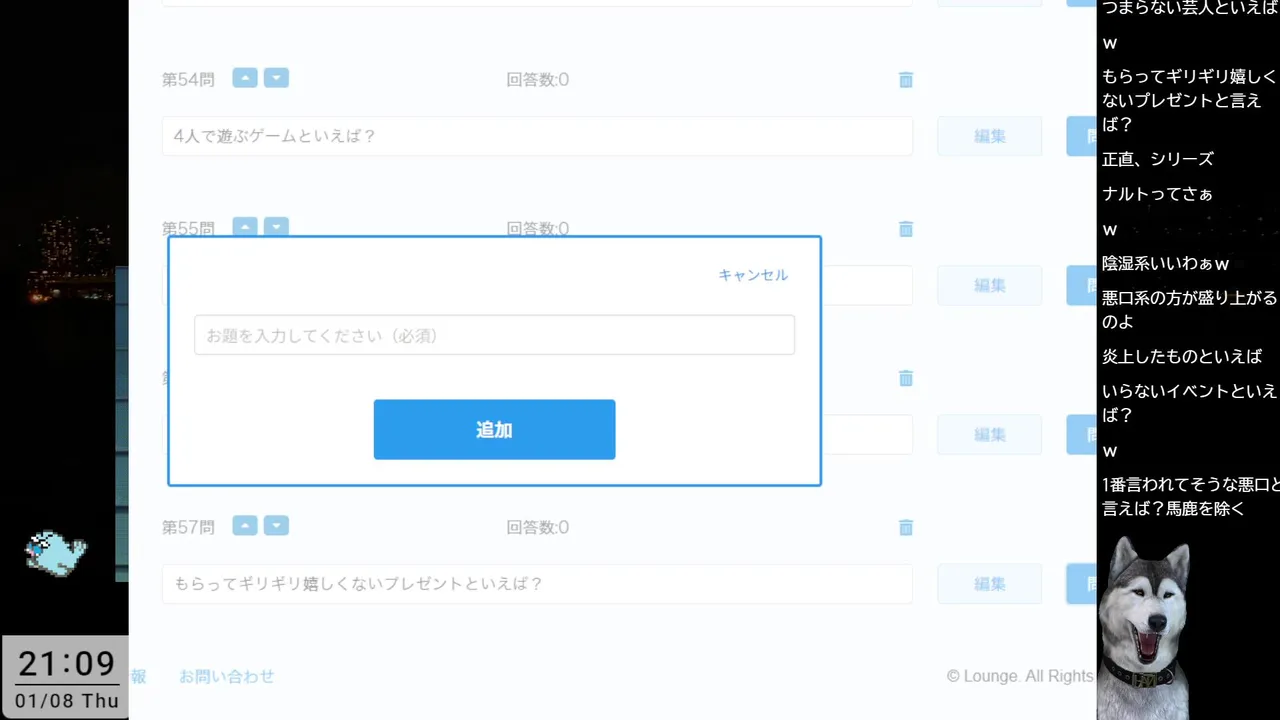Click 編集 for 4人で遊ぶゲームといえば？

(989, 136)
